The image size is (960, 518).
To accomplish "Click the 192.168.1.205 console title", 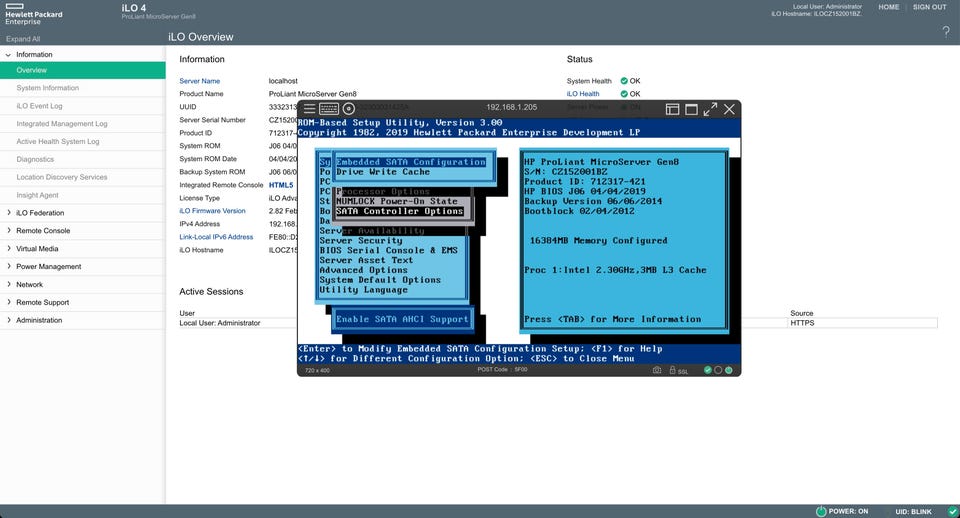I will coord(511,107).
